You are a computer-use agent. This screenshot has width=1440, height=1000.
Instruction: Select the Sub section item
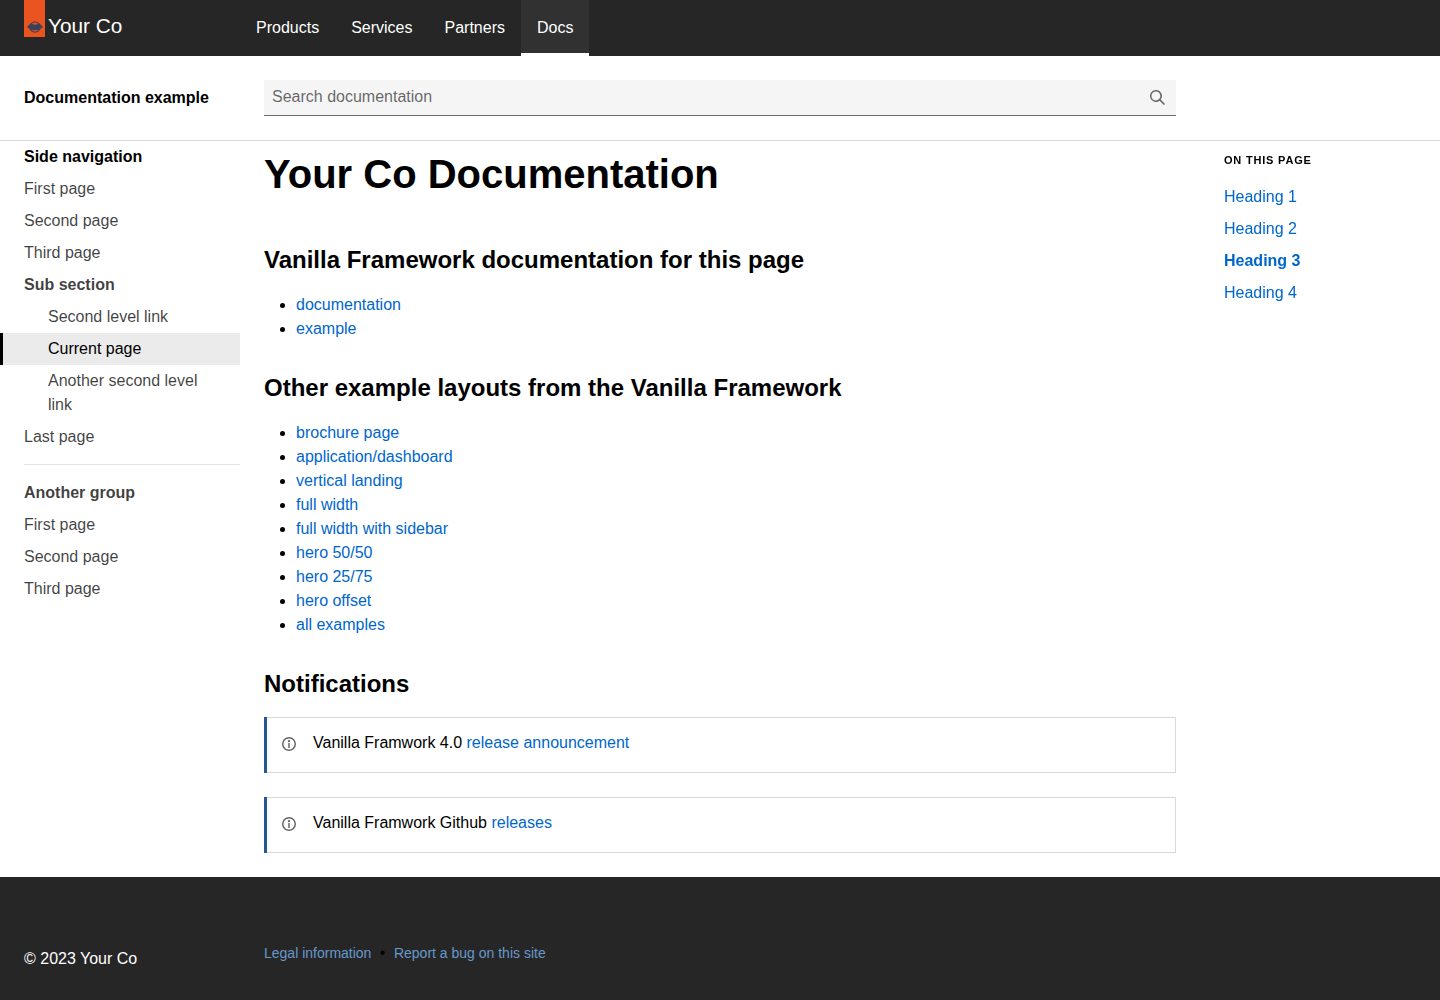point(69,284)
